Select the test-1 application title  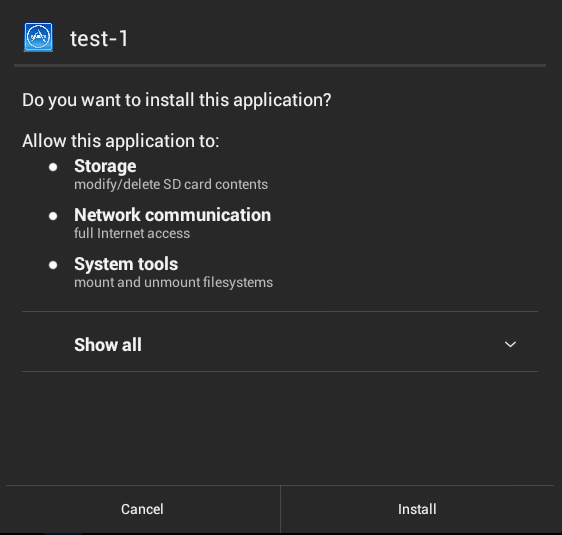coord(99,38)
